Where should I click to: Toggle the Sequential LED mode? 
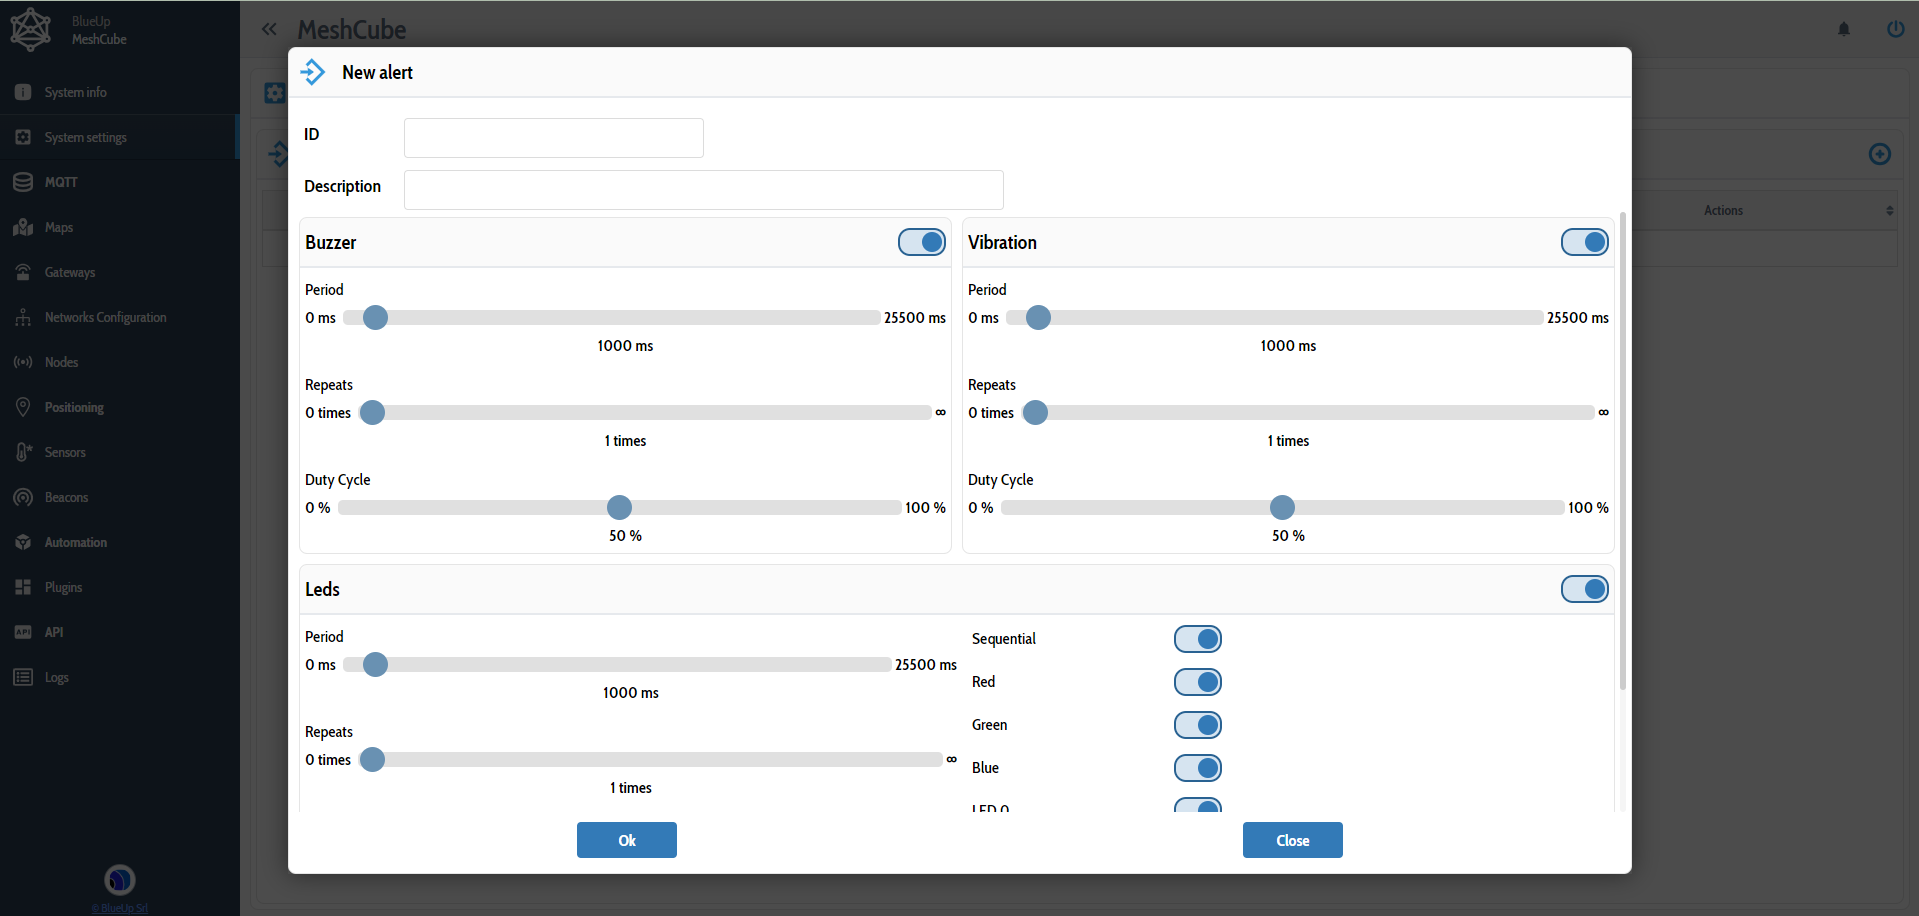(1197, 639)
